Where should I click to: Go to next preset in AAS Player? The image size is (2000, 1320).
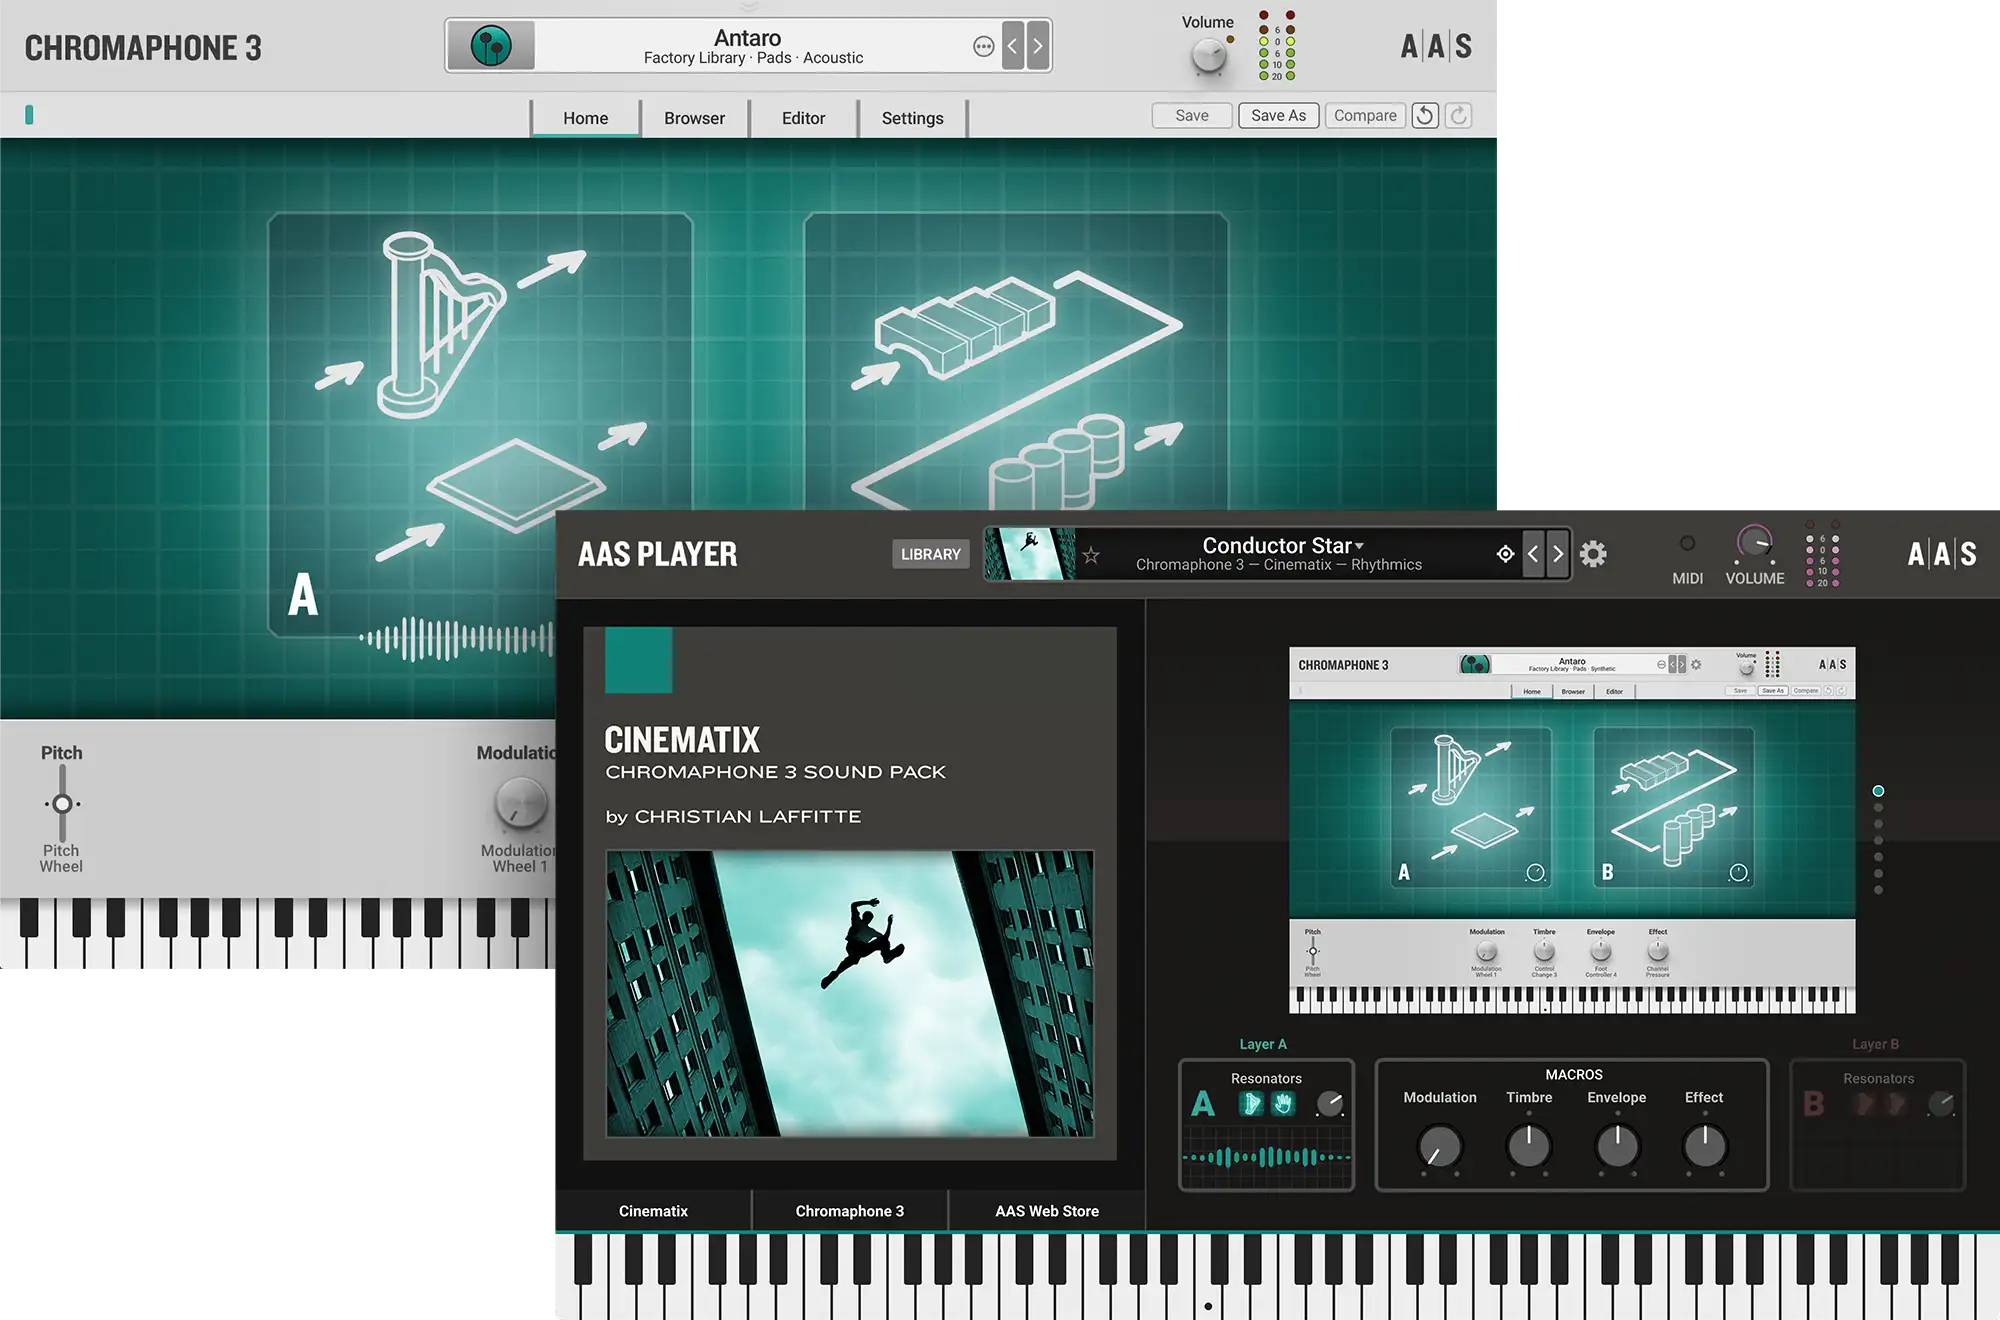click(1558, 554)
